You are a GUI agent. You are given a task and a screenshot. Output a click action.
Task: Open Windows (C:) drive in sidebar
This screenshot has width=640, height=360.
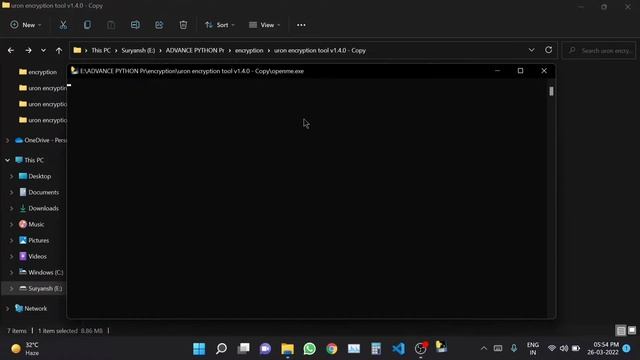click(41, 272)
